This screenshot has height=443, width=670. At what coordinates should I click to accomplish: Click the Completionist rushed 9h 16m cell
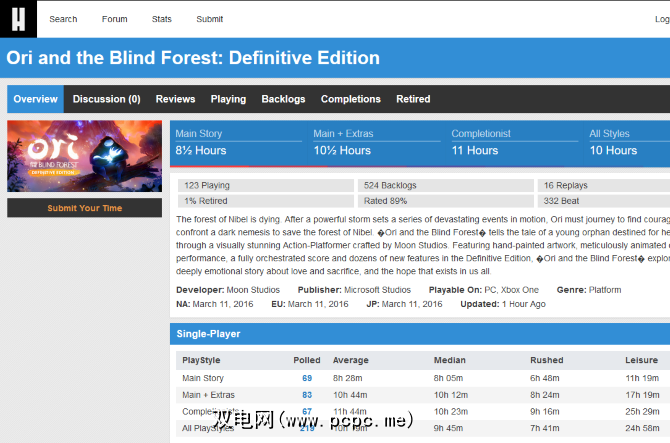(545, 411)
